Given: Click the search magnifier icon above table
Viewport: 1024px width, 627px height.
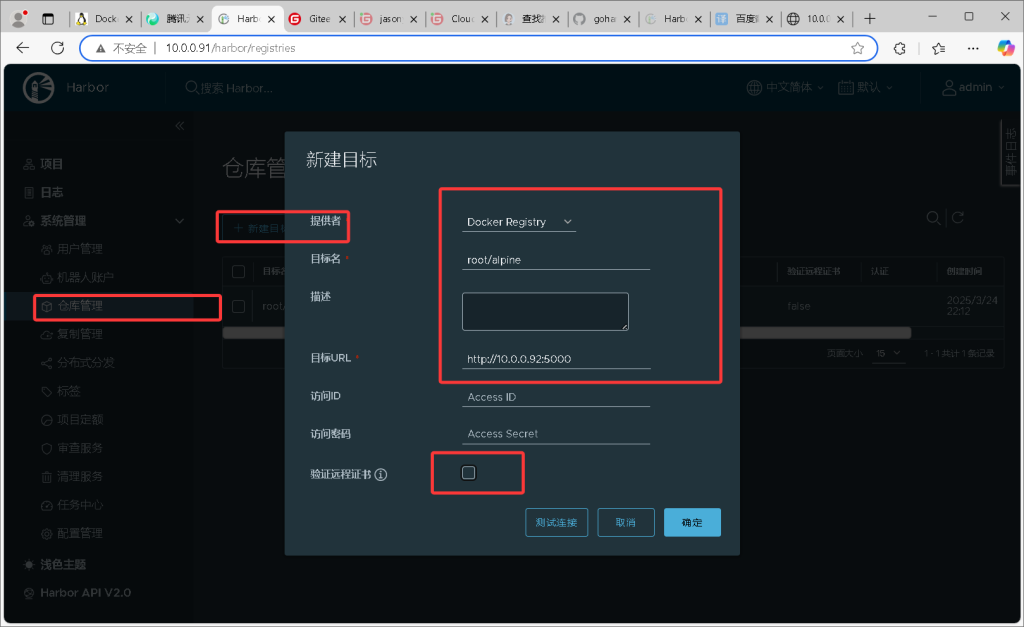Looking at the screenshot, I should pos(932,218).
